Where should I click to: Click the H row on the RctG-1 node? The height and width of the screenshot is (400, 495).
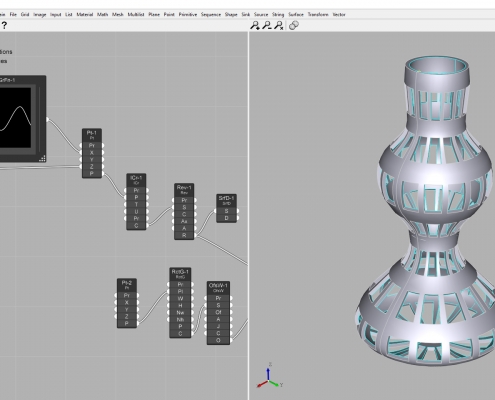click(180, 305)
